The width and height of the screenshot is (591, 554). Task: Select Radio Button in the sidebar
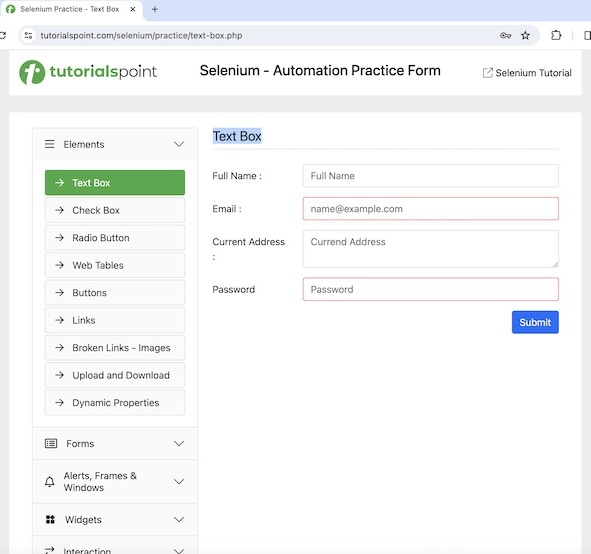[x=115, y=238]
